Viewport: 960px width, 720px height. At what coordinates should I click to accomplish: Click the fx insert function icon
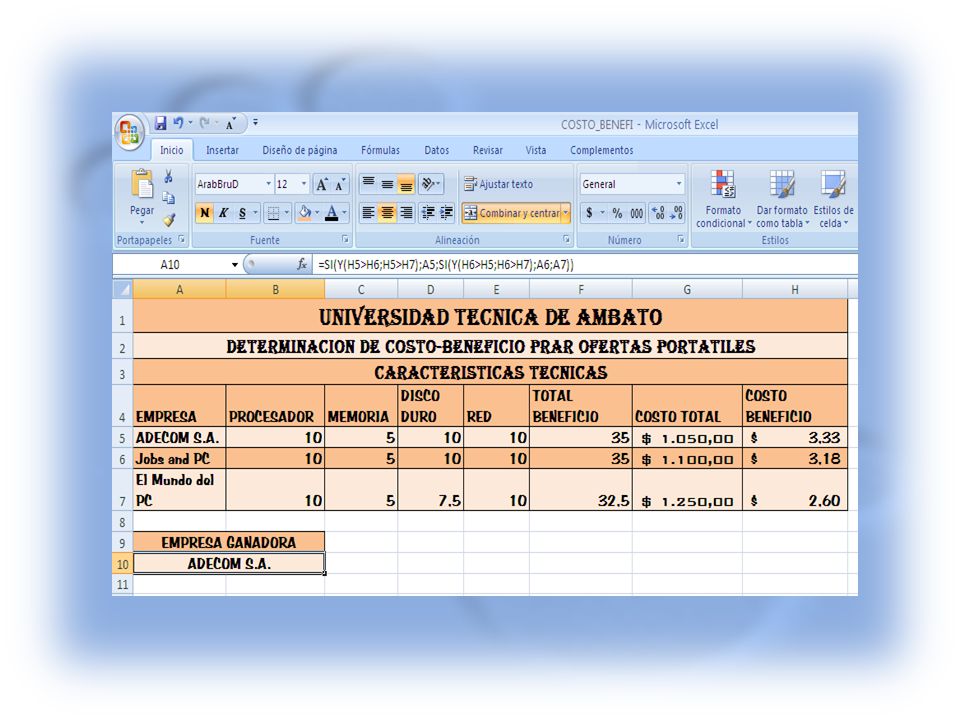pyautogui.click(x=302, y=264)
